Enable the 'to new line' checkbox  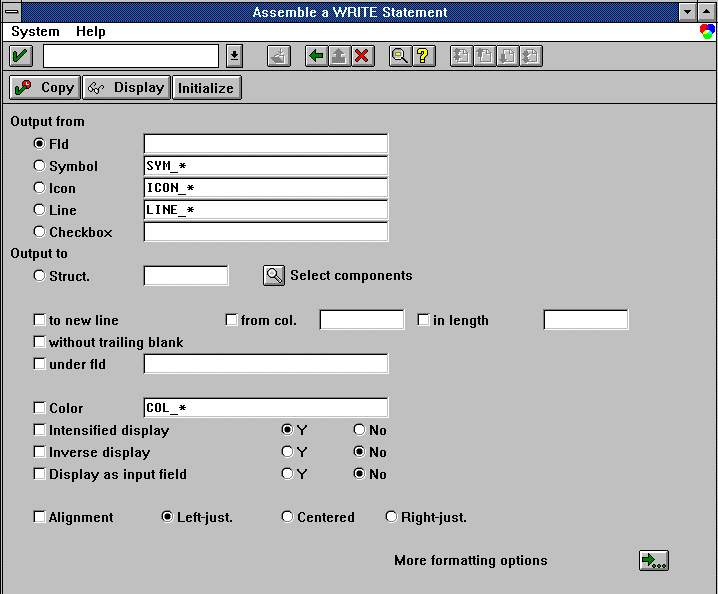click(x=40, y=320)
